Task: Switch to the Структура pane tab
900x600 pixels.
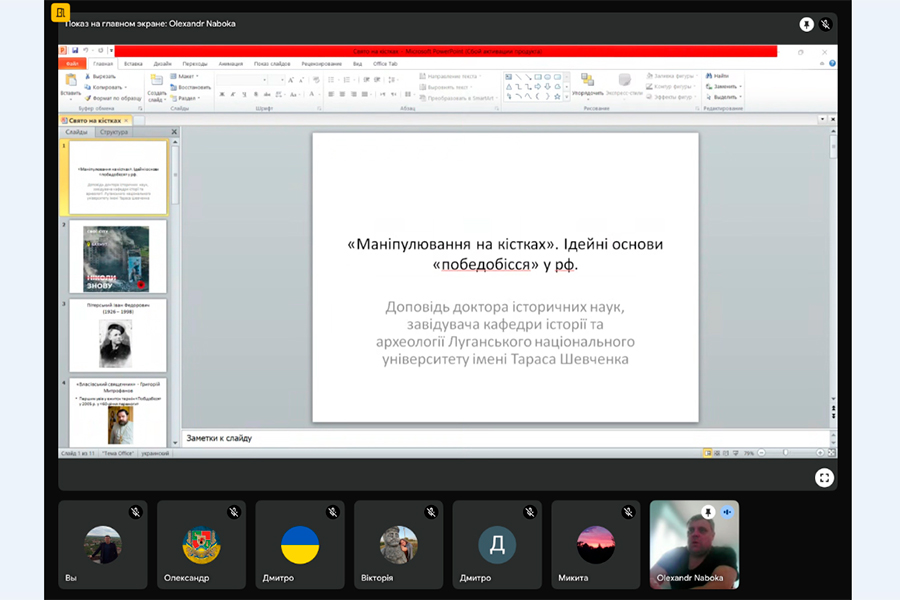Action: click(x=115, y=132)
